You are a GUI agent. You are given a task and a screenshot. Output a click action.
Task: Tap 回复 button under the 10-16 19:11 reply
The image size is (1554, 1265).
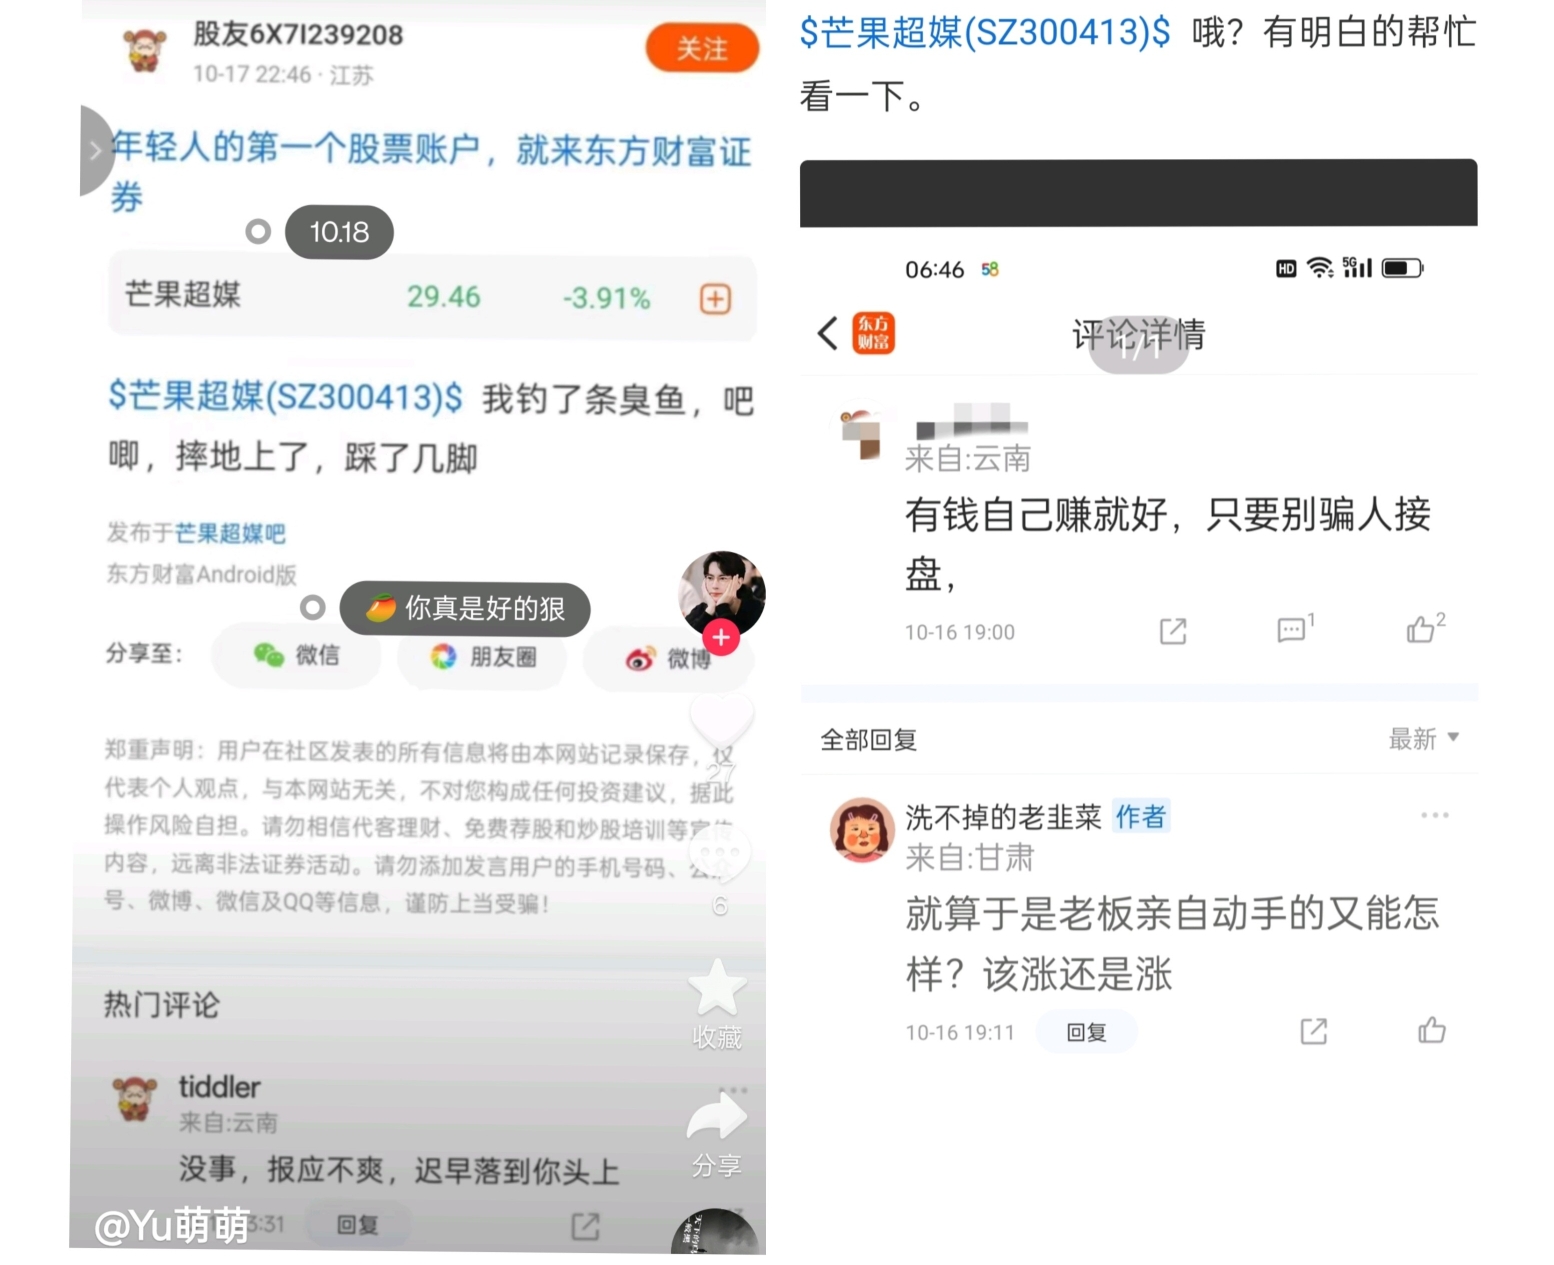pos(1086,1032)
